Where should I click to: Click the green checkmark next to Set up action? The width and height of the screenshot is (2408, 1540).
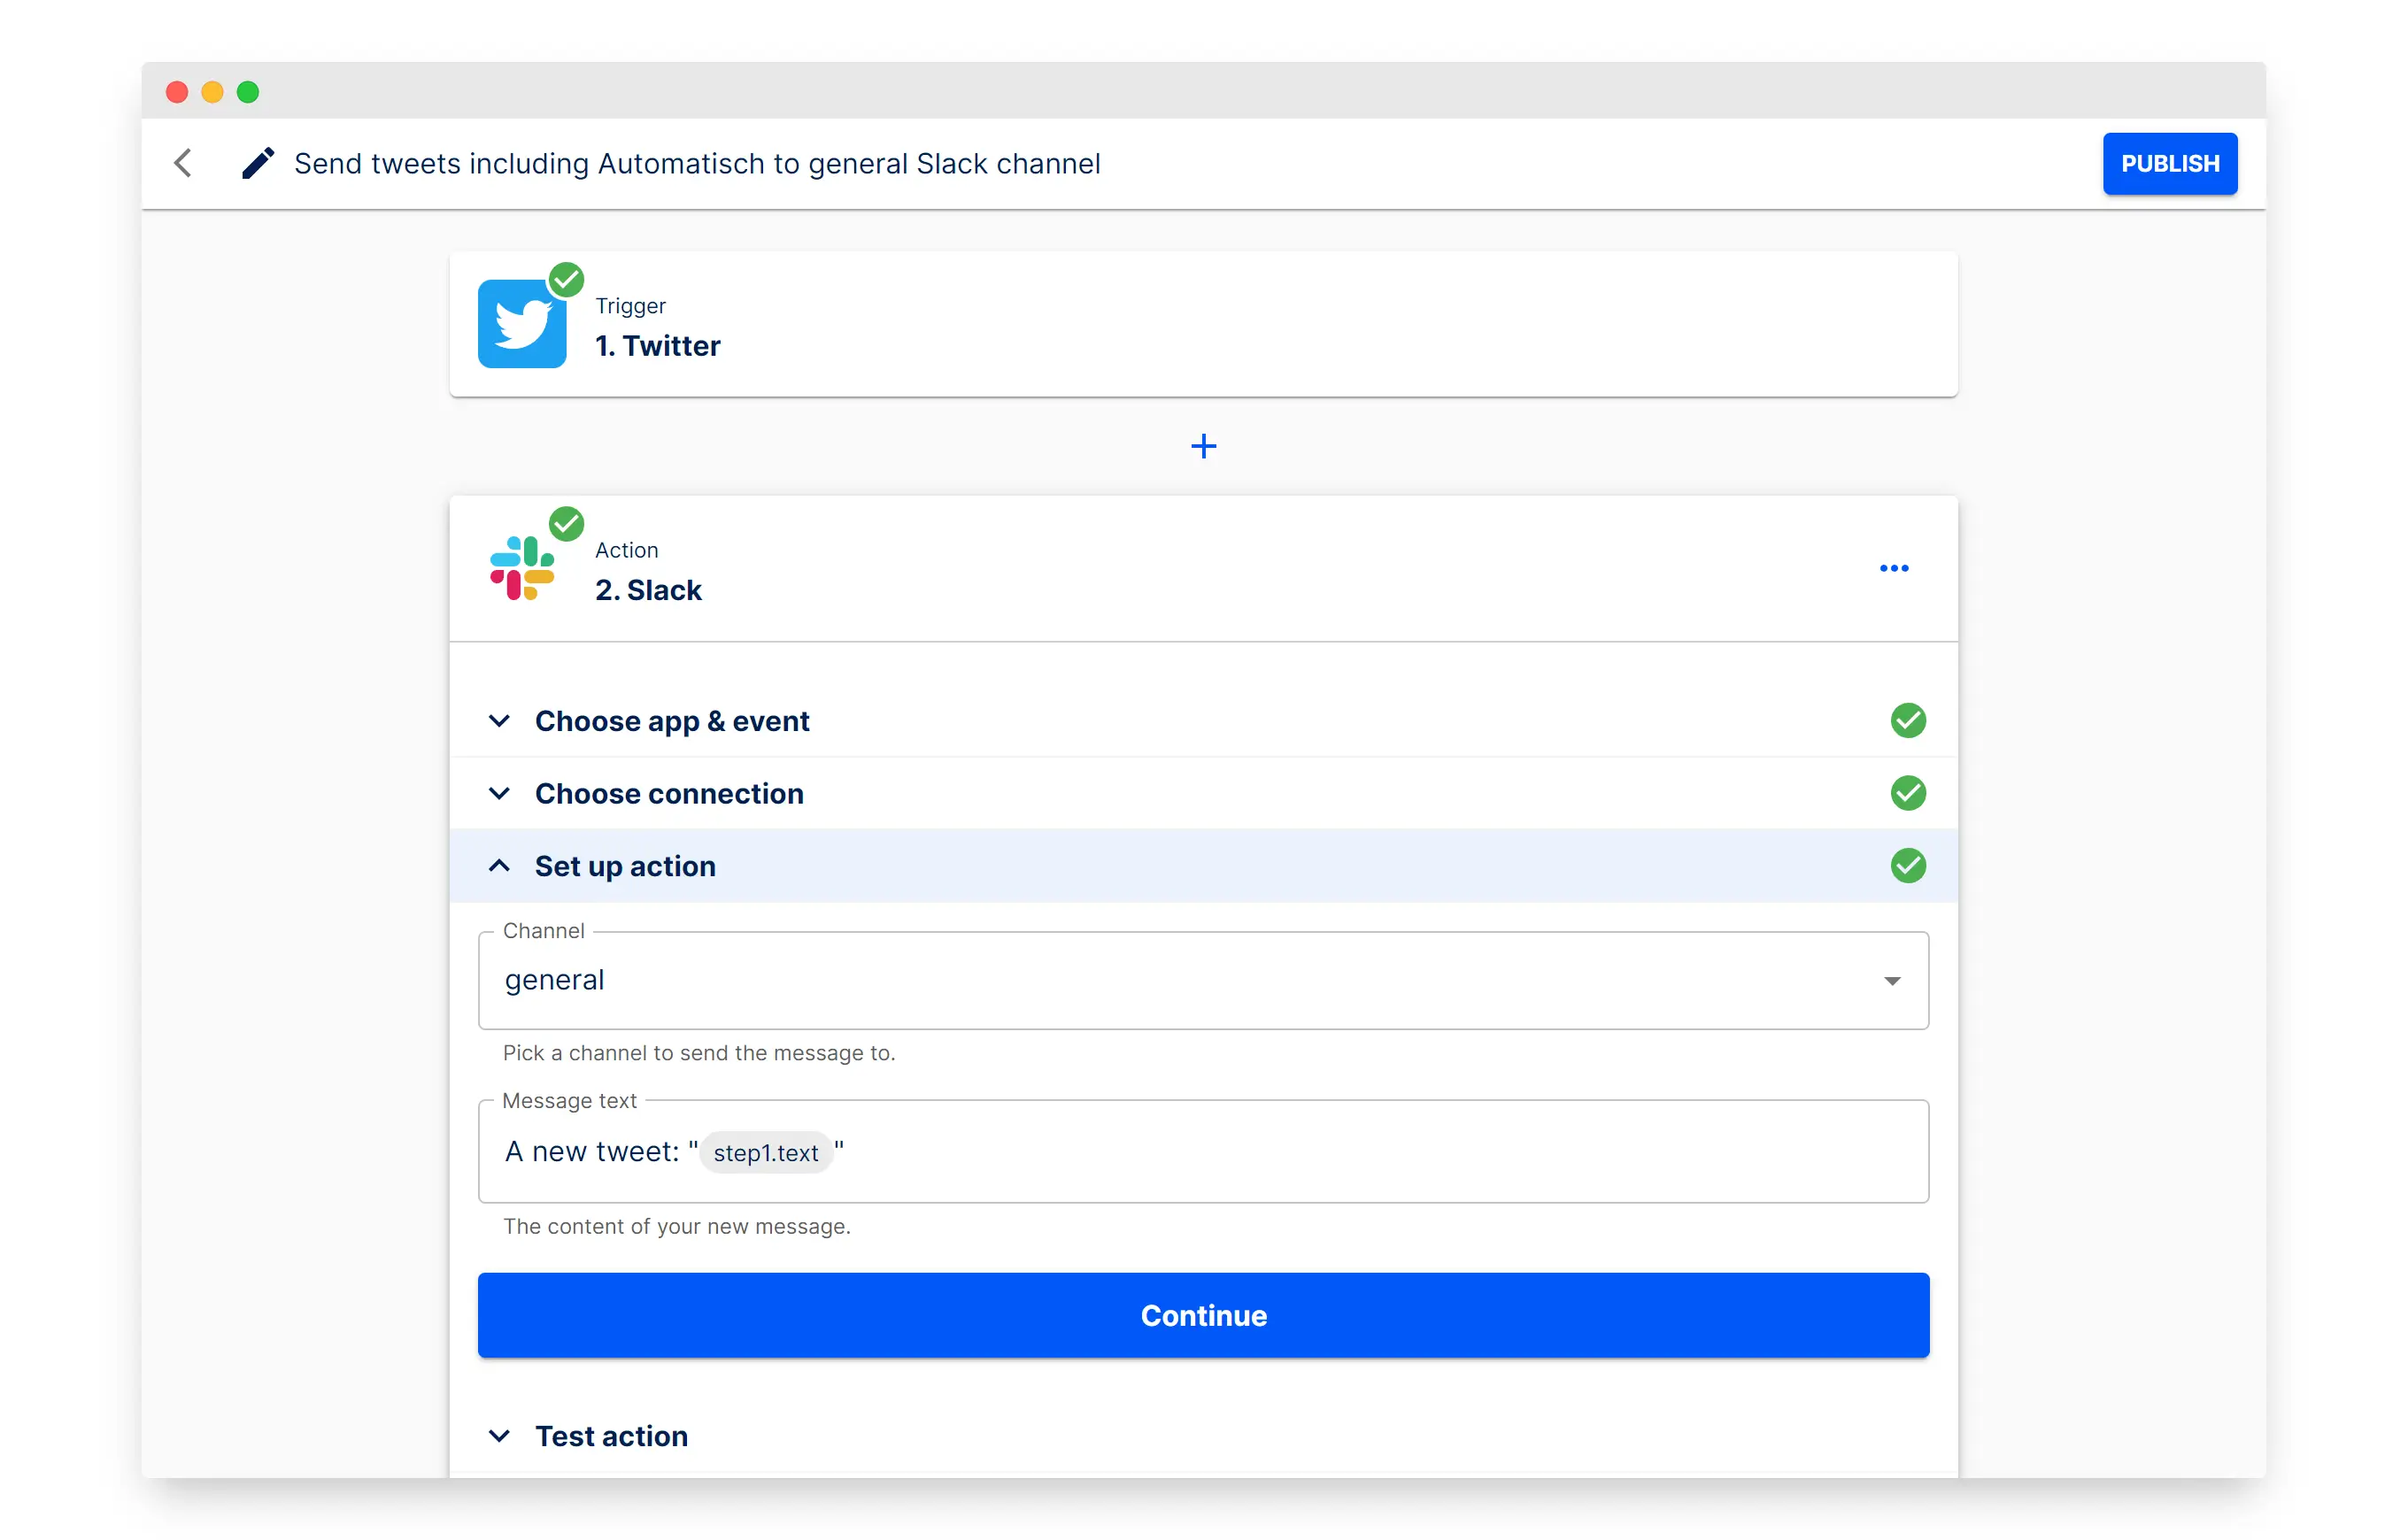point(1908,866)
